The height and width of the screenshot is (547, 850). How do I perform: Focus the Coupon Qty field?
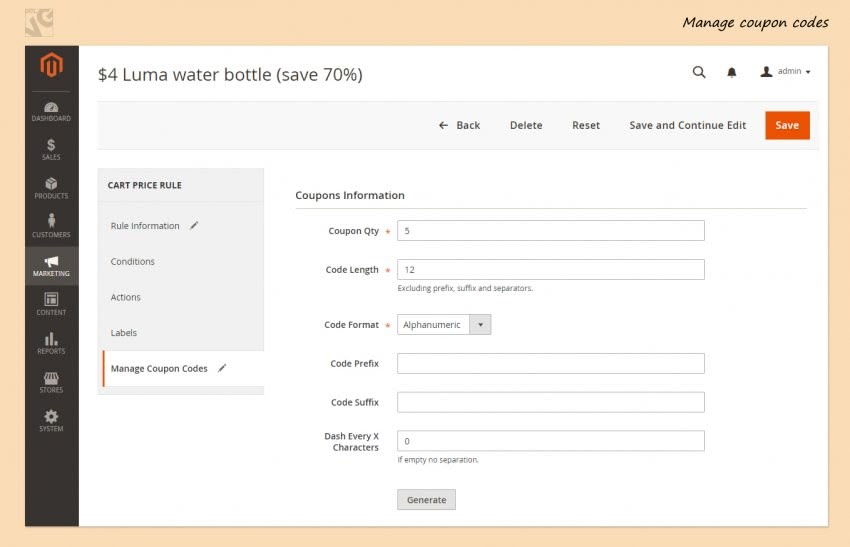551,231
